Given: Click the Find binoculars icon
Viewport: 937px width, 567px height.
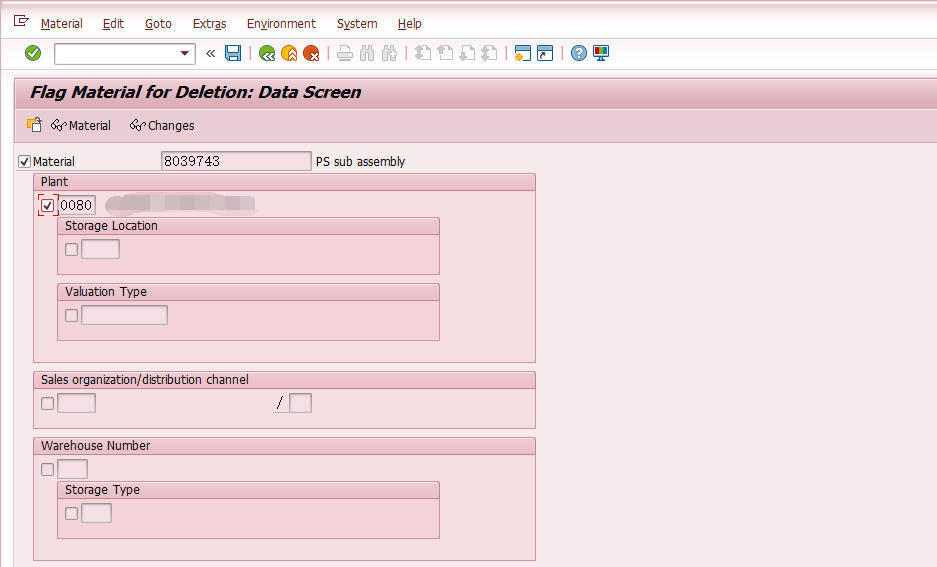Looking at the screenshot, I should [x=367, y=54].
